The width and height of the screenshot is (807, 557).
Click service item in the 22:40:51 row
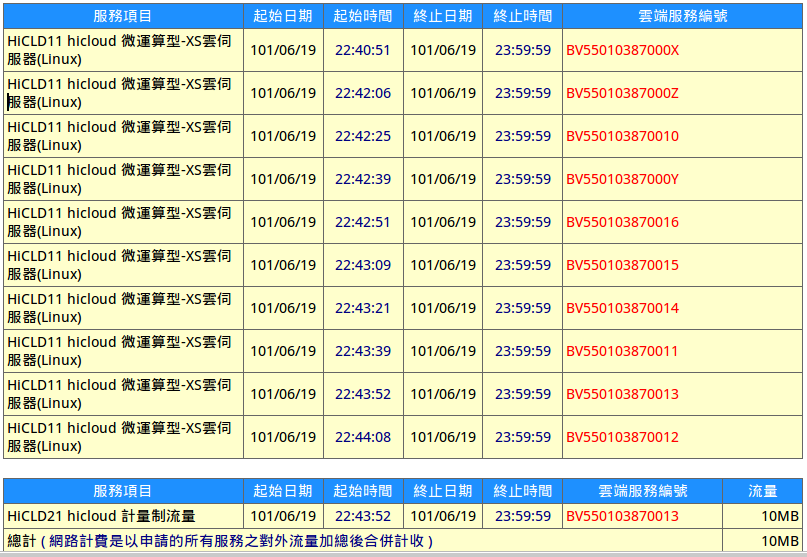(119, 50)
